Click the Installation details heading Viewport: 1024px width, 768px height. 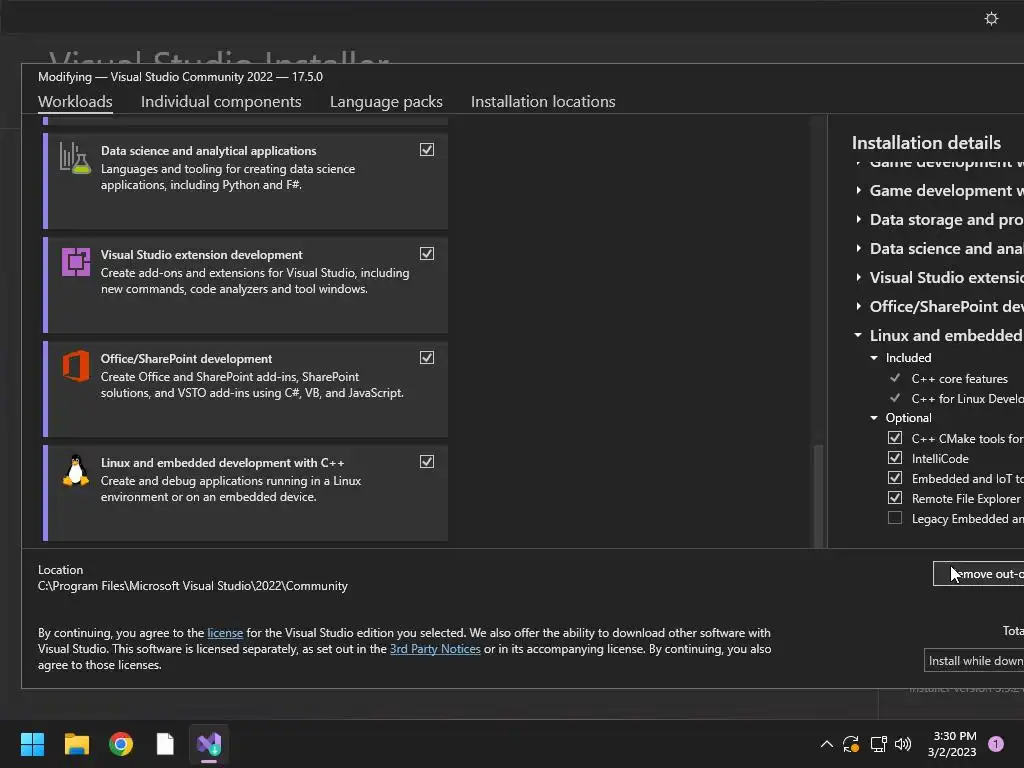click(926, 142)
